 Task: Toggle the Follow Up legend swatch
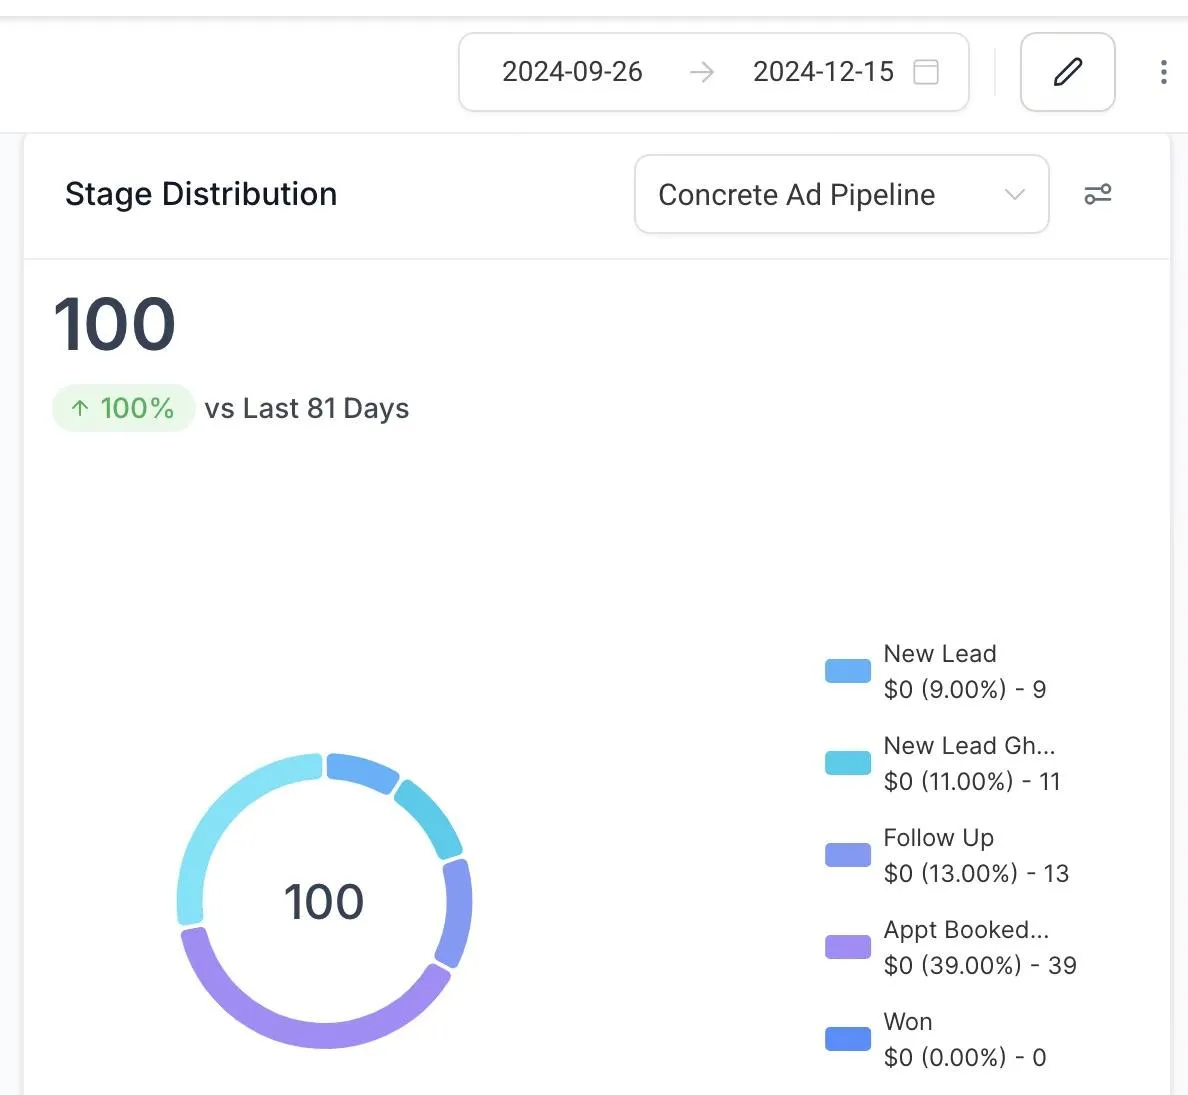click(847, 855)
